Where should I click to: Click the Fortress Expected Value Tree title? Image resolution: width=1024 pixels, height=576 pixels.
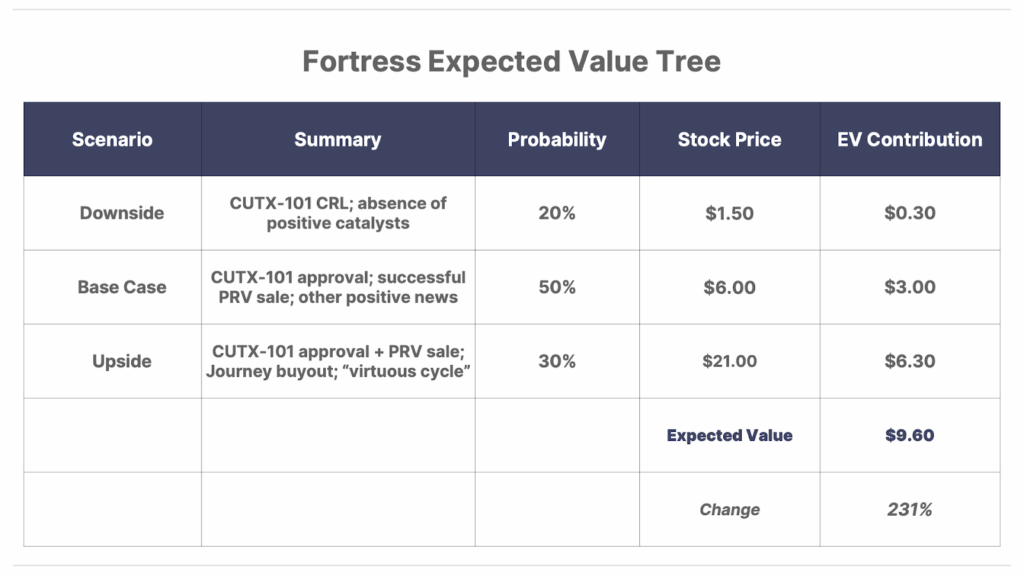tap(511, 61)
